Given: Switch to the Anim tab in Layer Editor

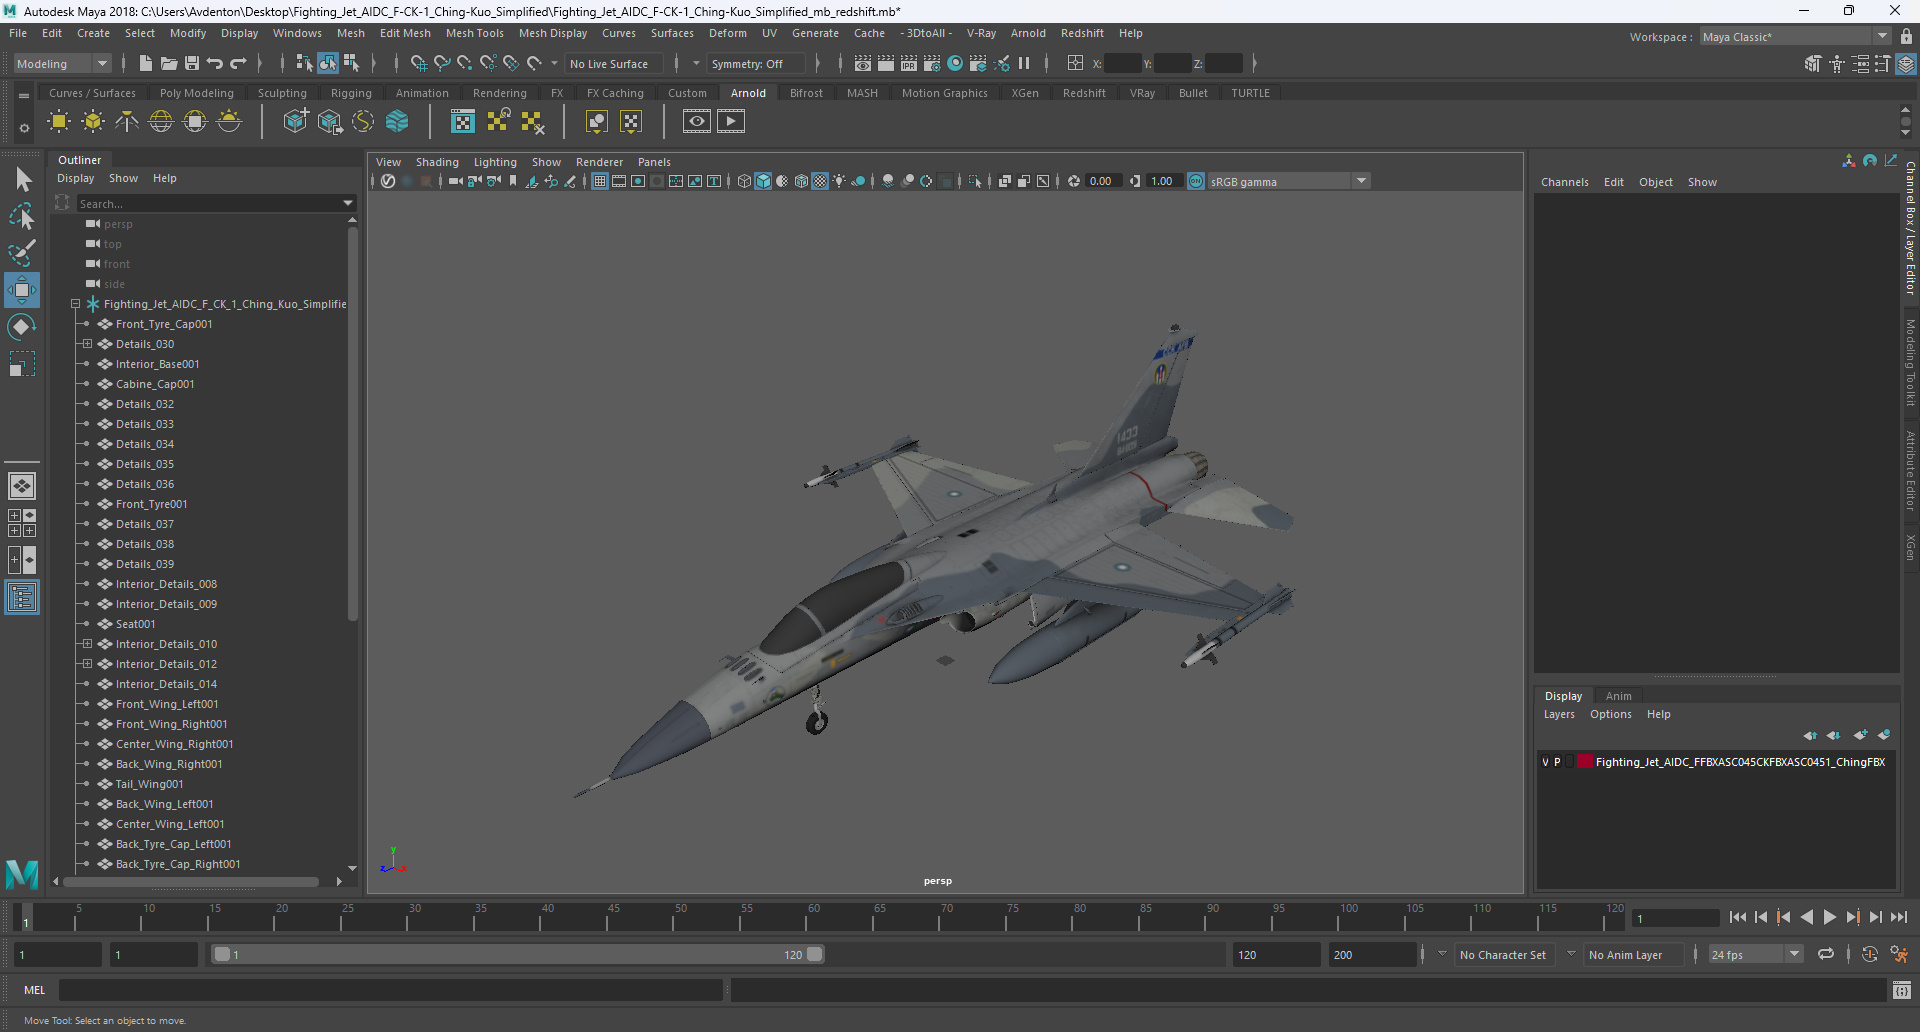Looking at the screenshot, I should coord(1618,696).
